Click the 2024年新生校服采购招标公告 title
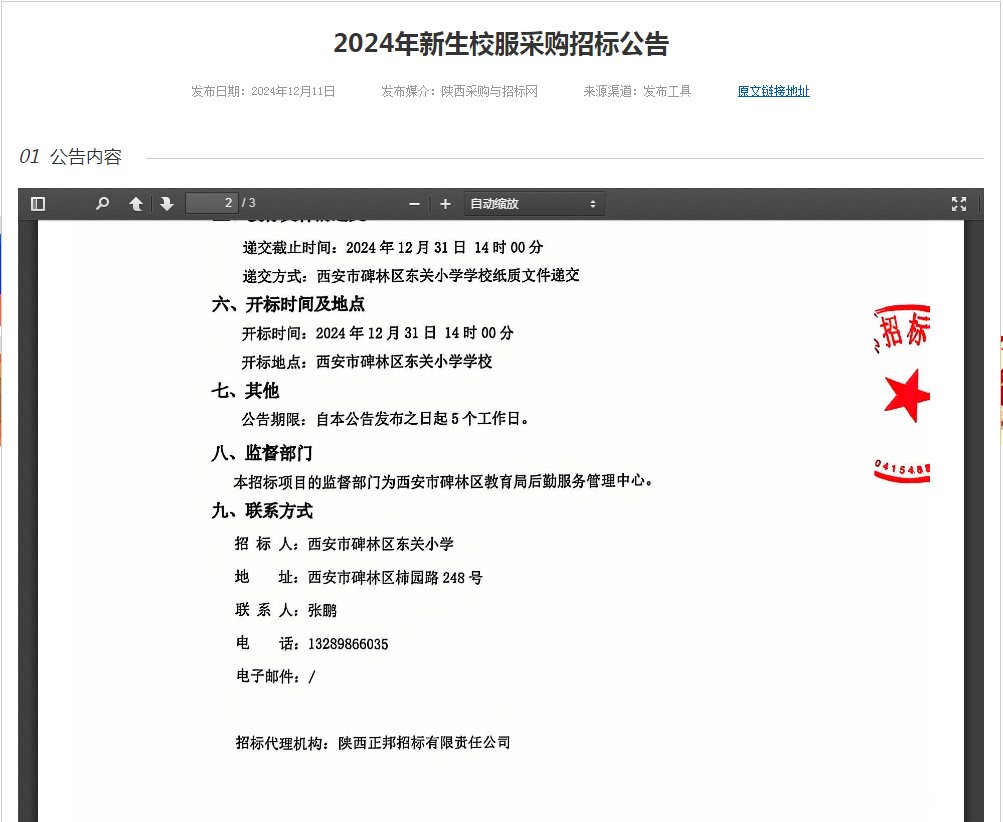Image resolution: width=1003 pixels, height=822 pixels. (x=501, y=44)
